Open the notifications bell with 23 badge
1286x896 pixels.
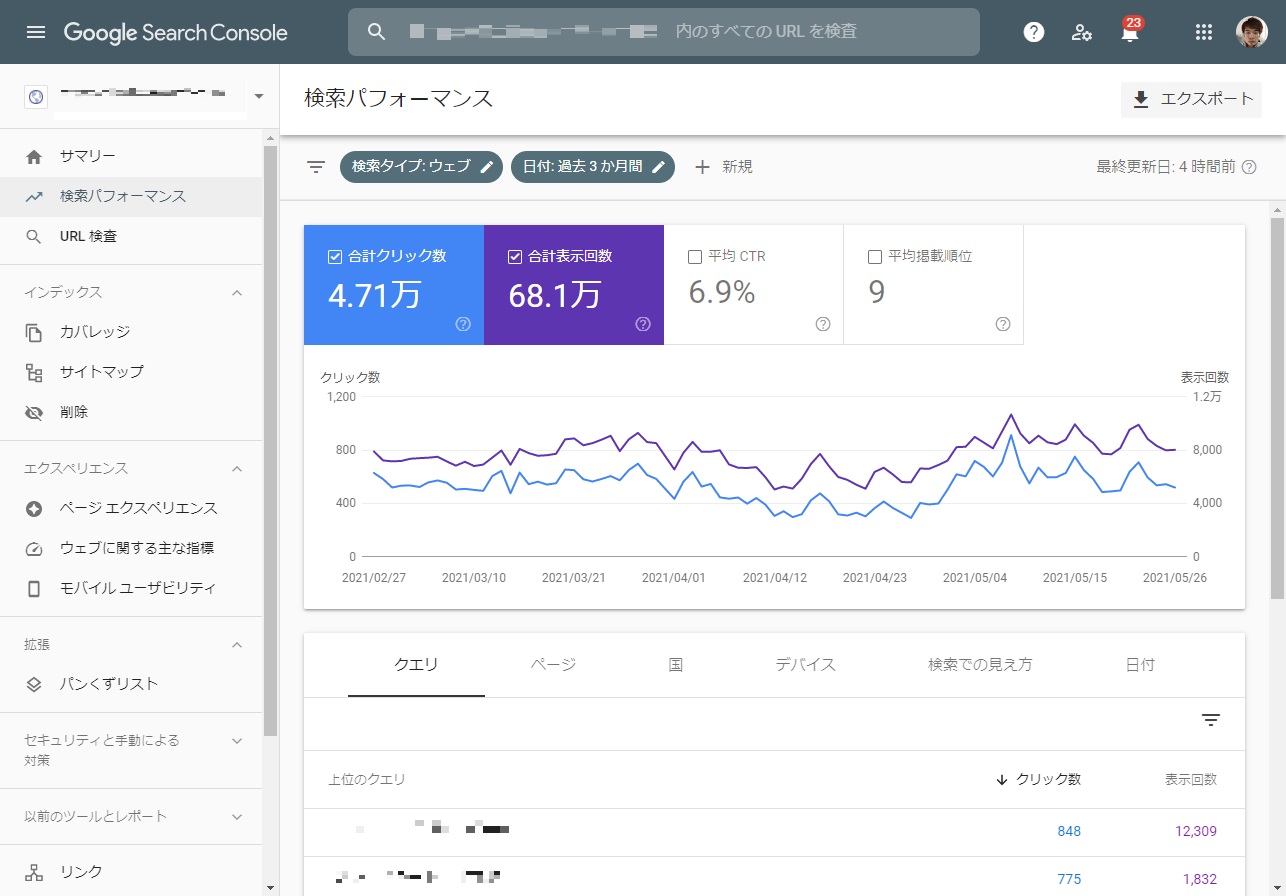tap(1130, 32)
